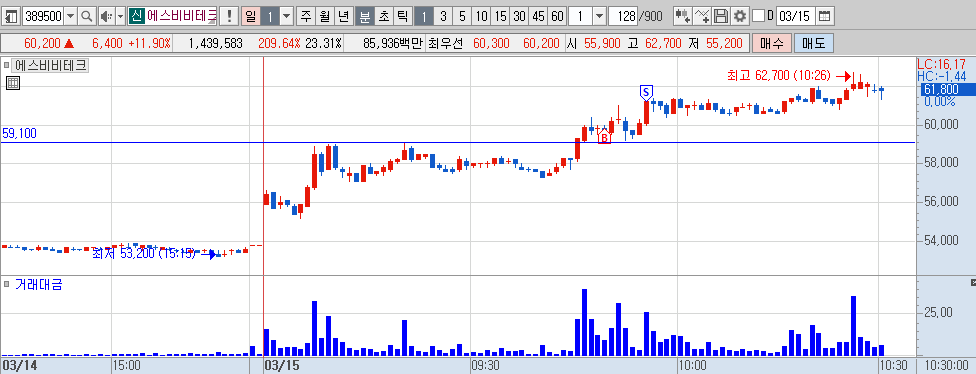This screenshot has height=374, width=976.
Task: Click the 최고 62,700 (10:26) annotation
Action: pos(778,75)
